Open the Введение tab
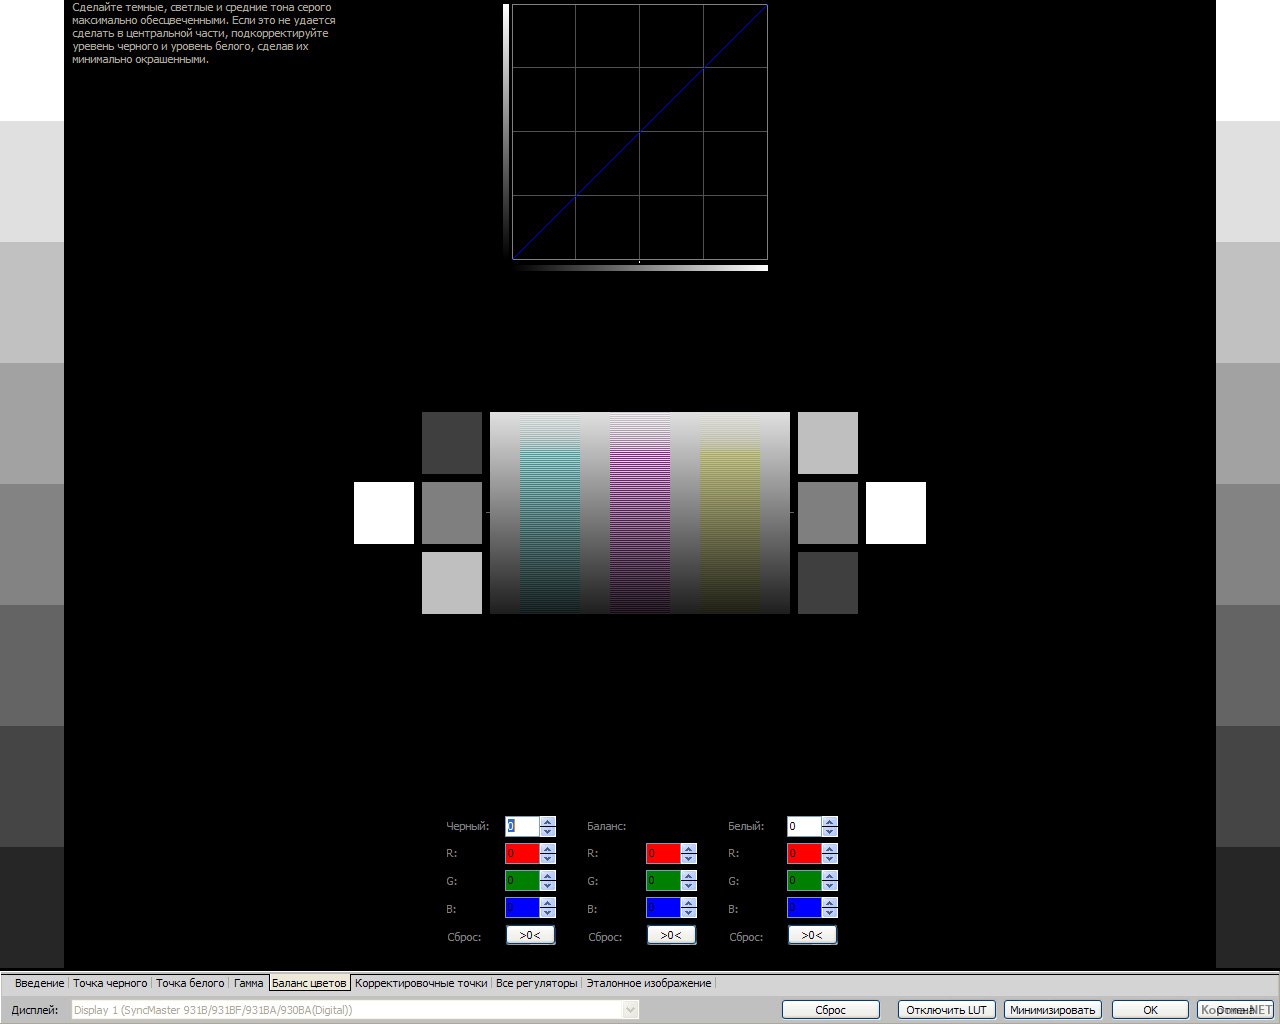The image size is (1280, 1024). 39,983
